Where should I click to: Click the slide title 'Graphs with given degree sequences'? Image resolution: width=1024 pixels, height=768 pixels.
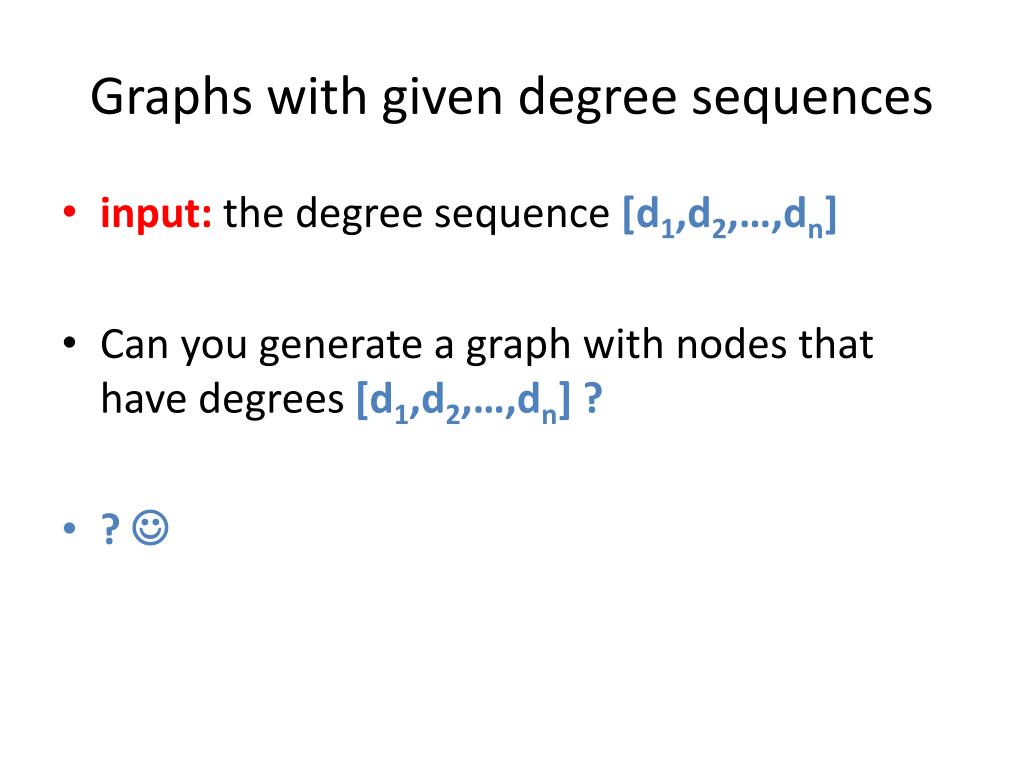coord(511,98)
